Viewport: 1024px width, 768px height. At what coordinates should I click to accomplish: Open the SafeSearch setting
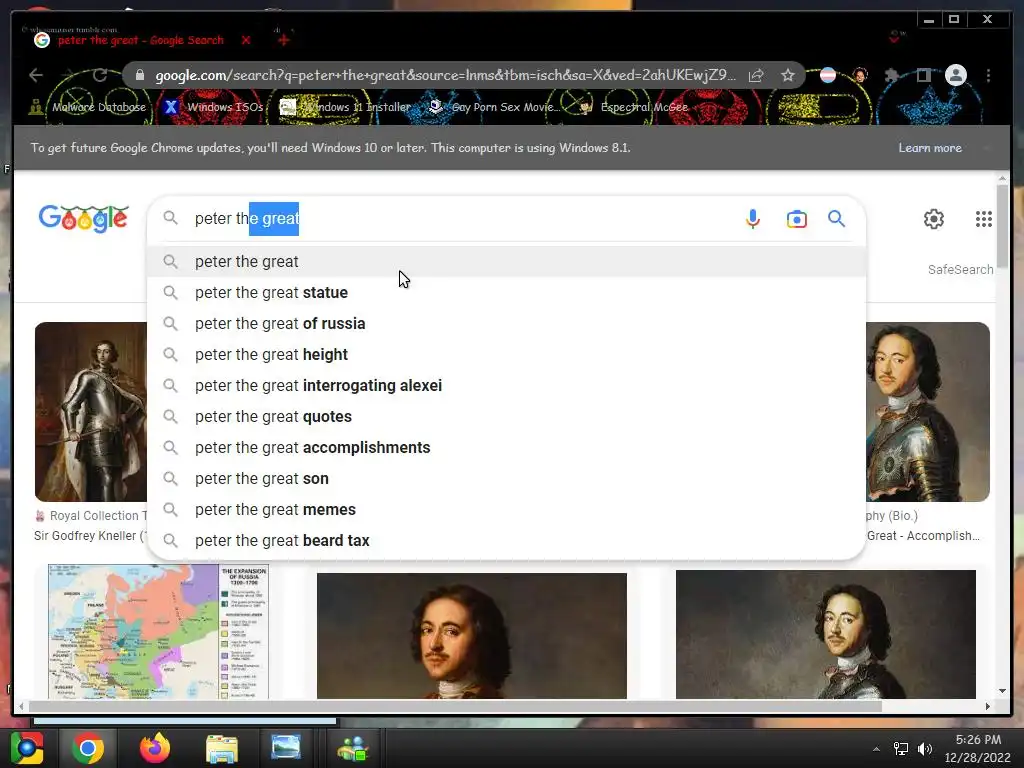tap(960, 270)
